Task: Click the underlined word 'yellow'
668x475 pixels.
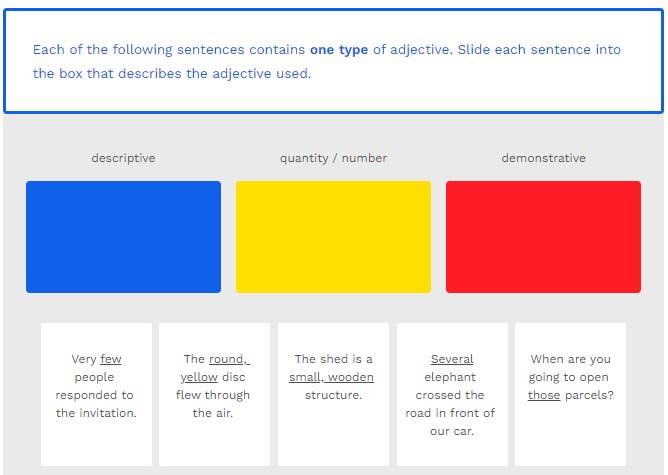Action: pos(199,377)
